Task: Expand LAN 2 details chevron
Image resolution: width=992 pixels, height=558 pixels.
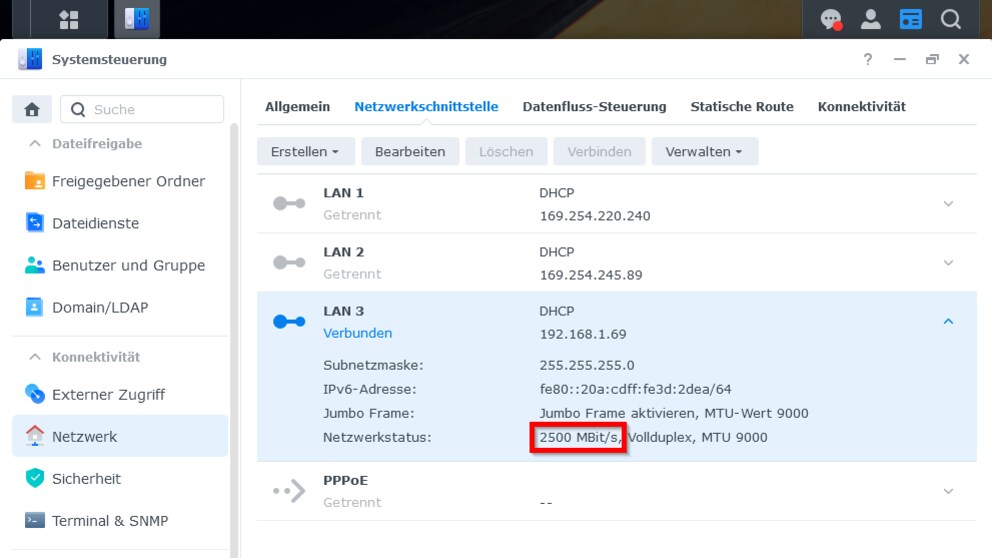Action: click(948, 263)
